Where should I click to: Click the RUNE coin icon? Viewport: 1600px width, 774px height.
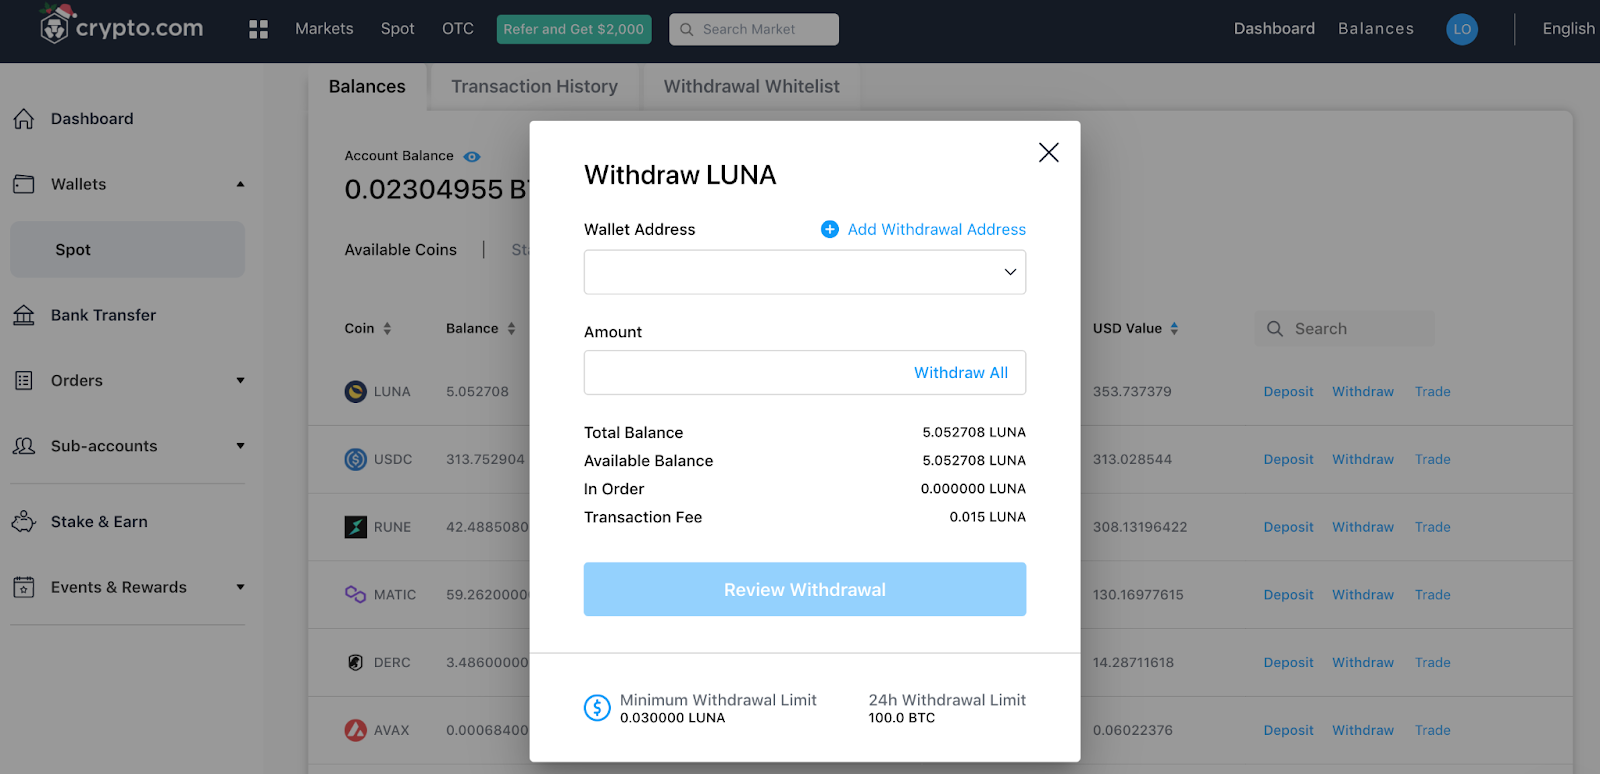(356, 527)
